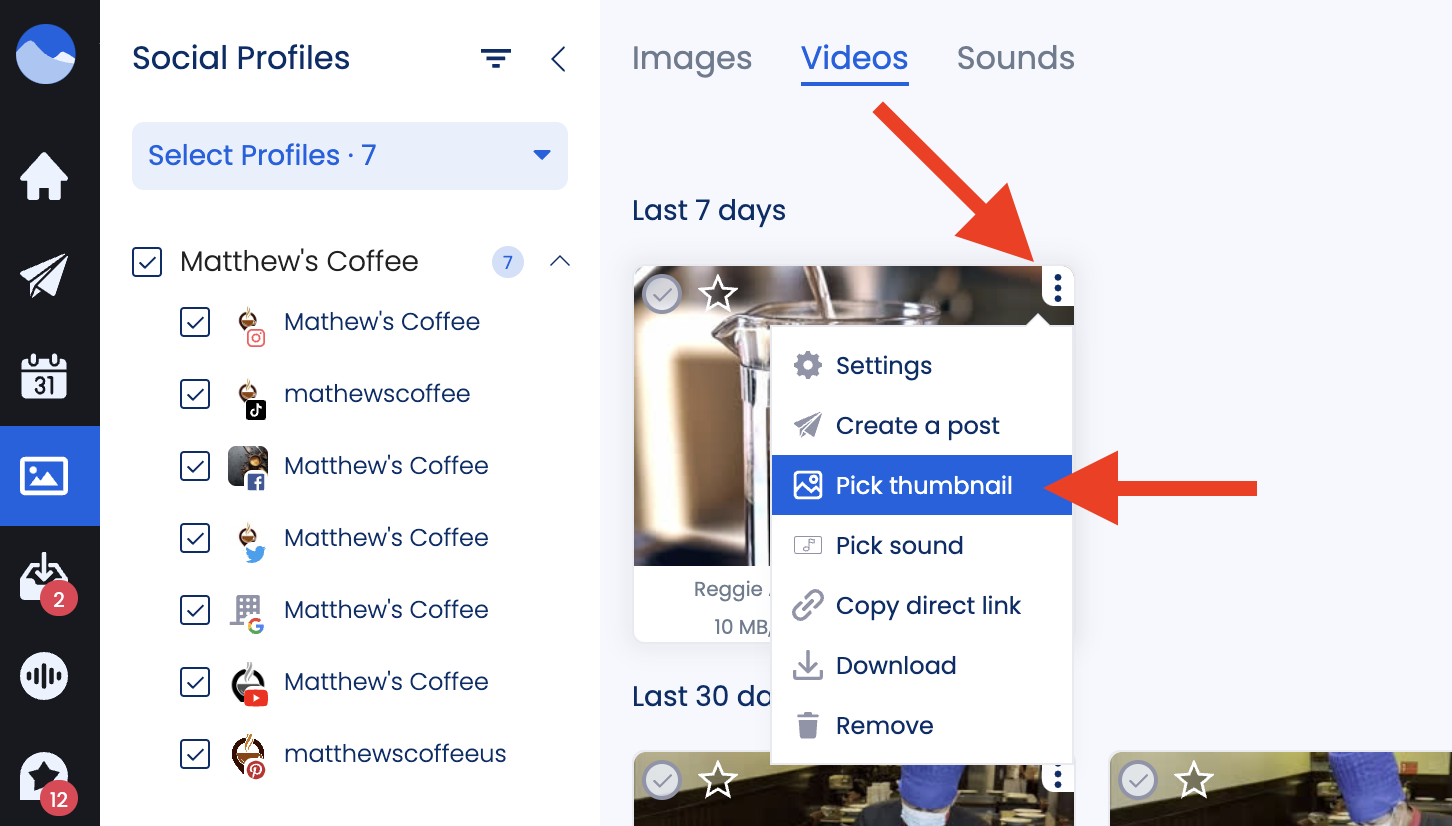Image resolution: width=1452 pixels, height=826 pixels.
Task: Switch to the Images tab
Action: click(692, 59)
